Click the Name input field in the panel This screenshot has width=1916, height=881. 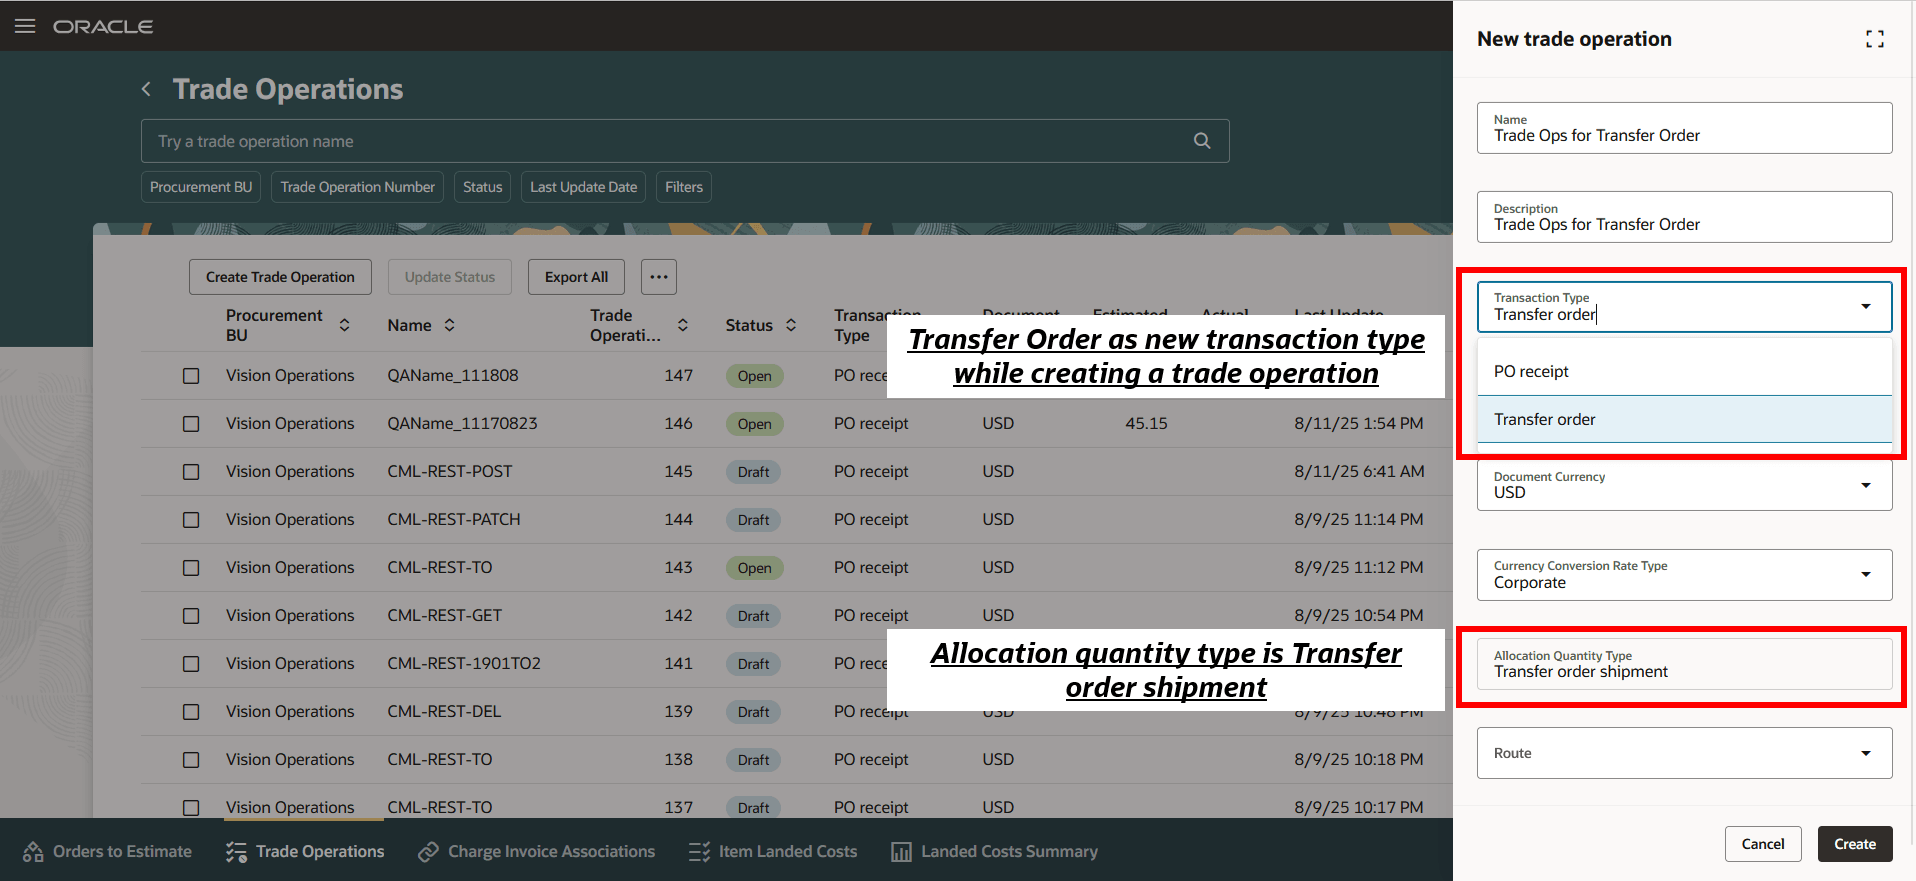click(x=1685, y=128)
